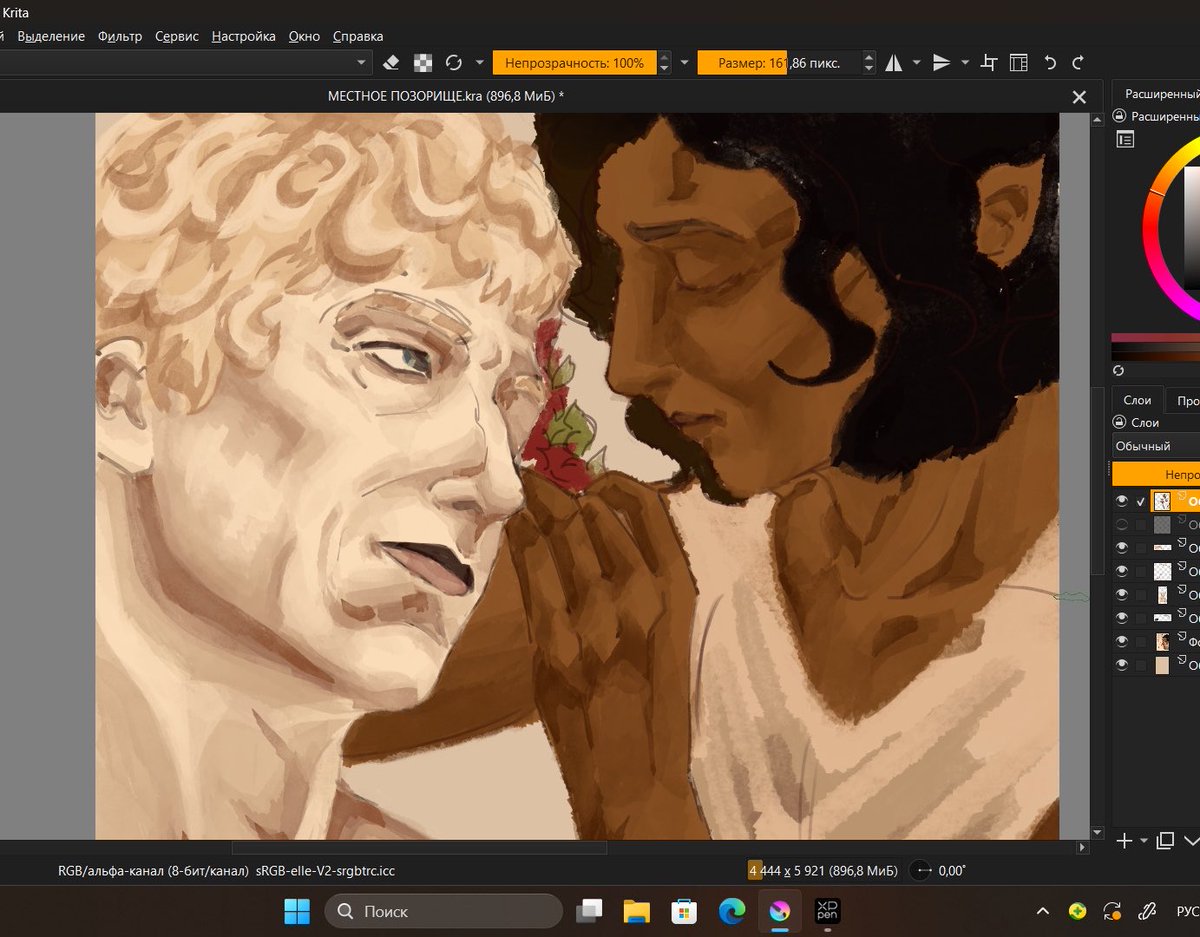Screen dimensions: 1200x937
Task: Open Обычный blend mode dropdown
Action: 1156,446
